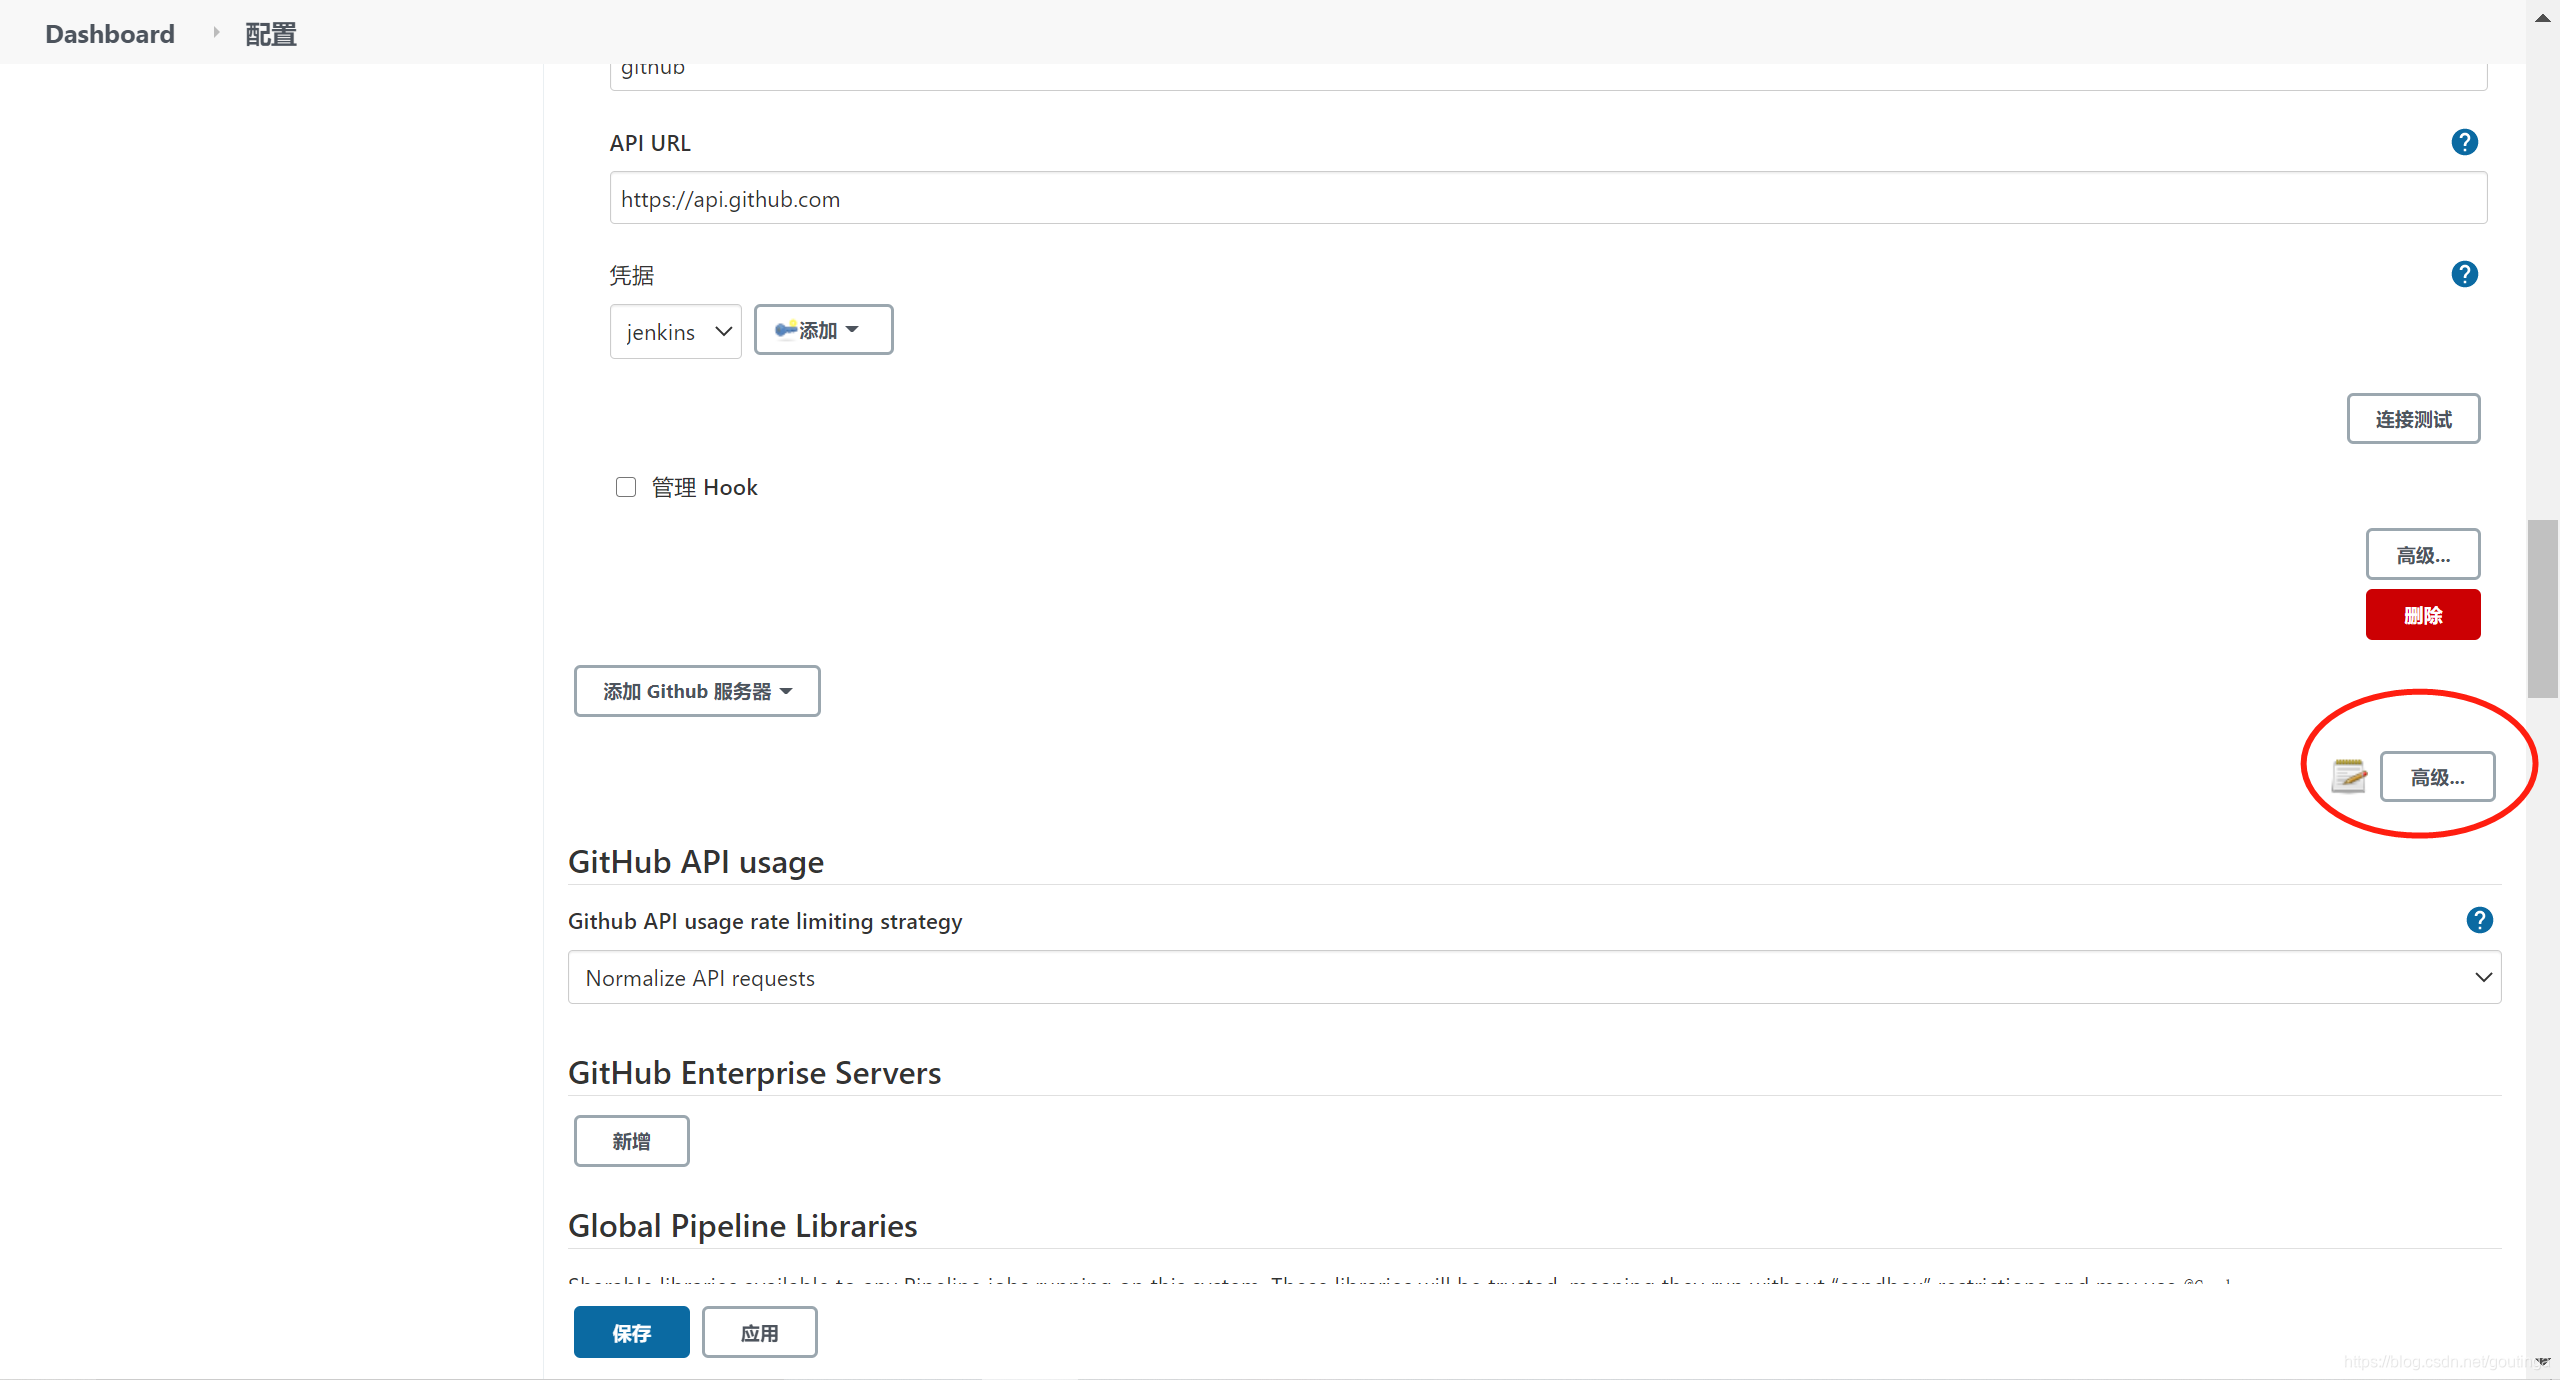This screenshot has width=2560, height=1380.
Task: Open the jenkins credentials dropdown
Action: (676, 331)
